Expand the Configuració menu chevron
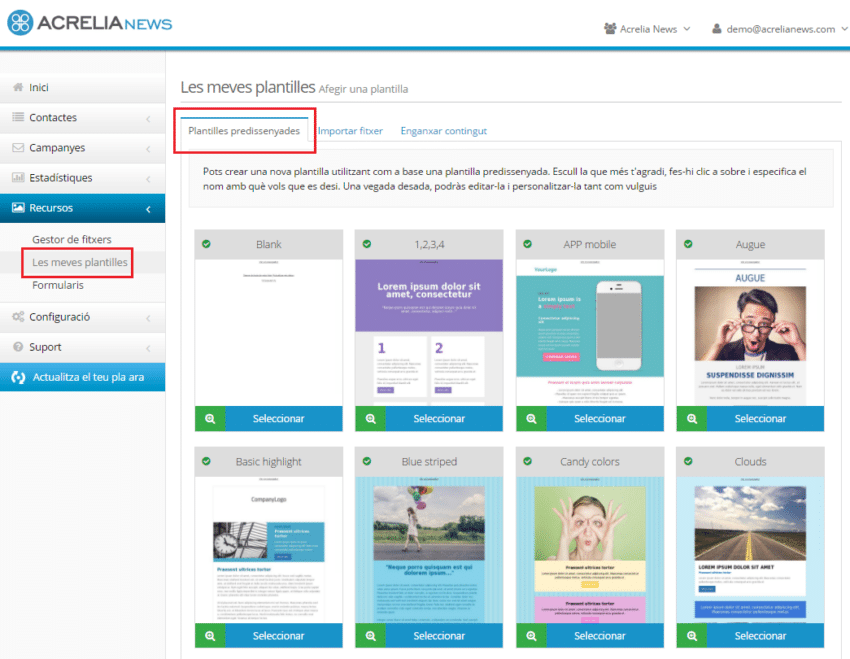 [149, 318]
